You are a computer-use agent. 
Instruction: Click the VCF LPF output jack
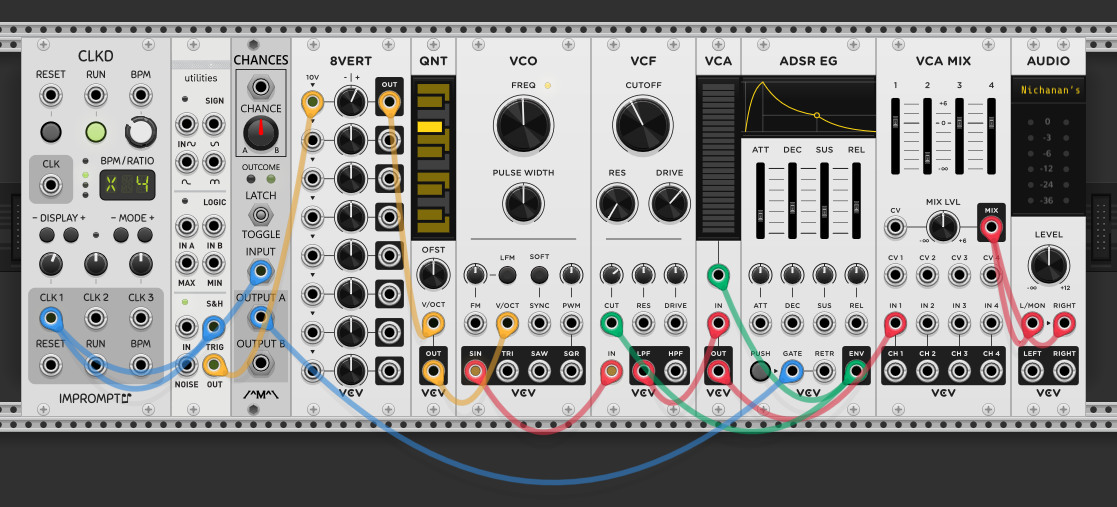tap(643, 371)
